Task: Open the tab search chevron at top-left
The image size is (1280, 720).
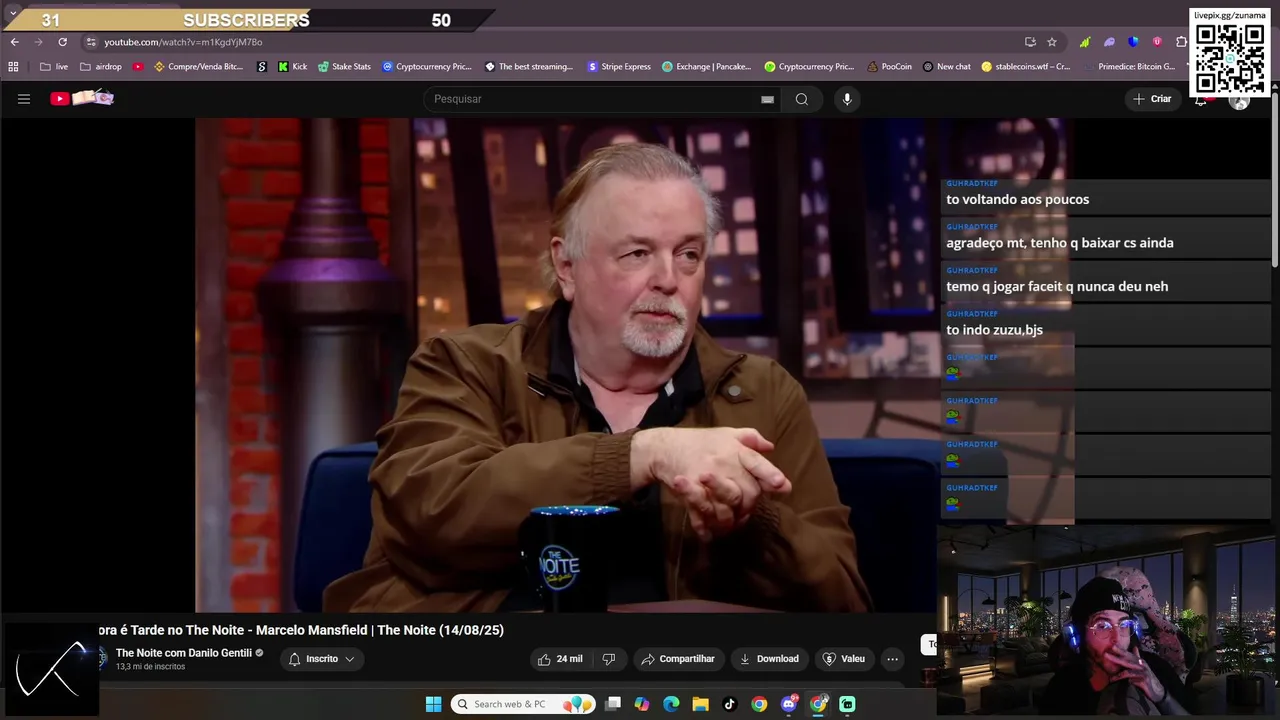Action: [13, 13]
